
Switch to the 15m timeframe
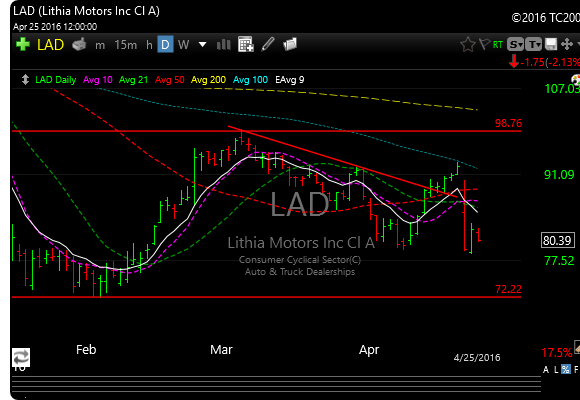coord(125,45)
